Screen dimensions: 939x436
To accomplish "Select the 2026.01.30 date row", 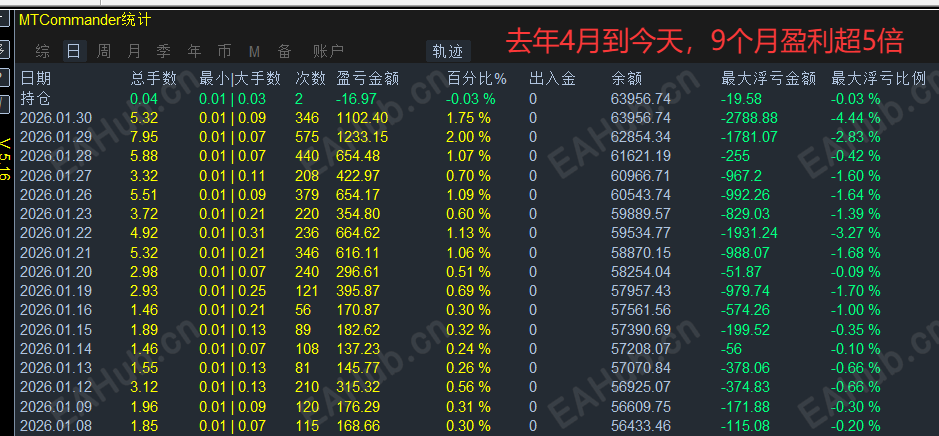I will (x=56, y=118).
